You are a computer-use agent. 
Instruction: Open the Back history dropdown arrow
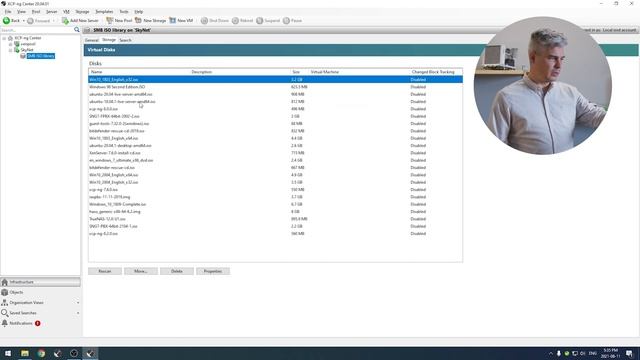pos(24,20)
